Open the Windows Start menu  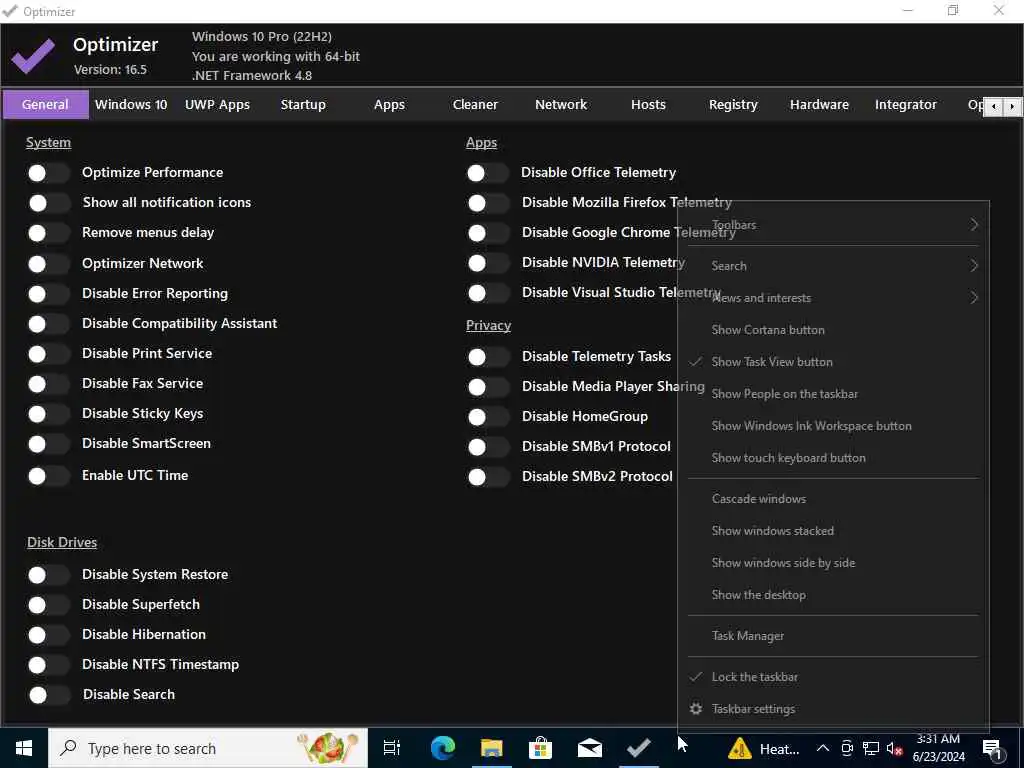(x=24, y=748)
